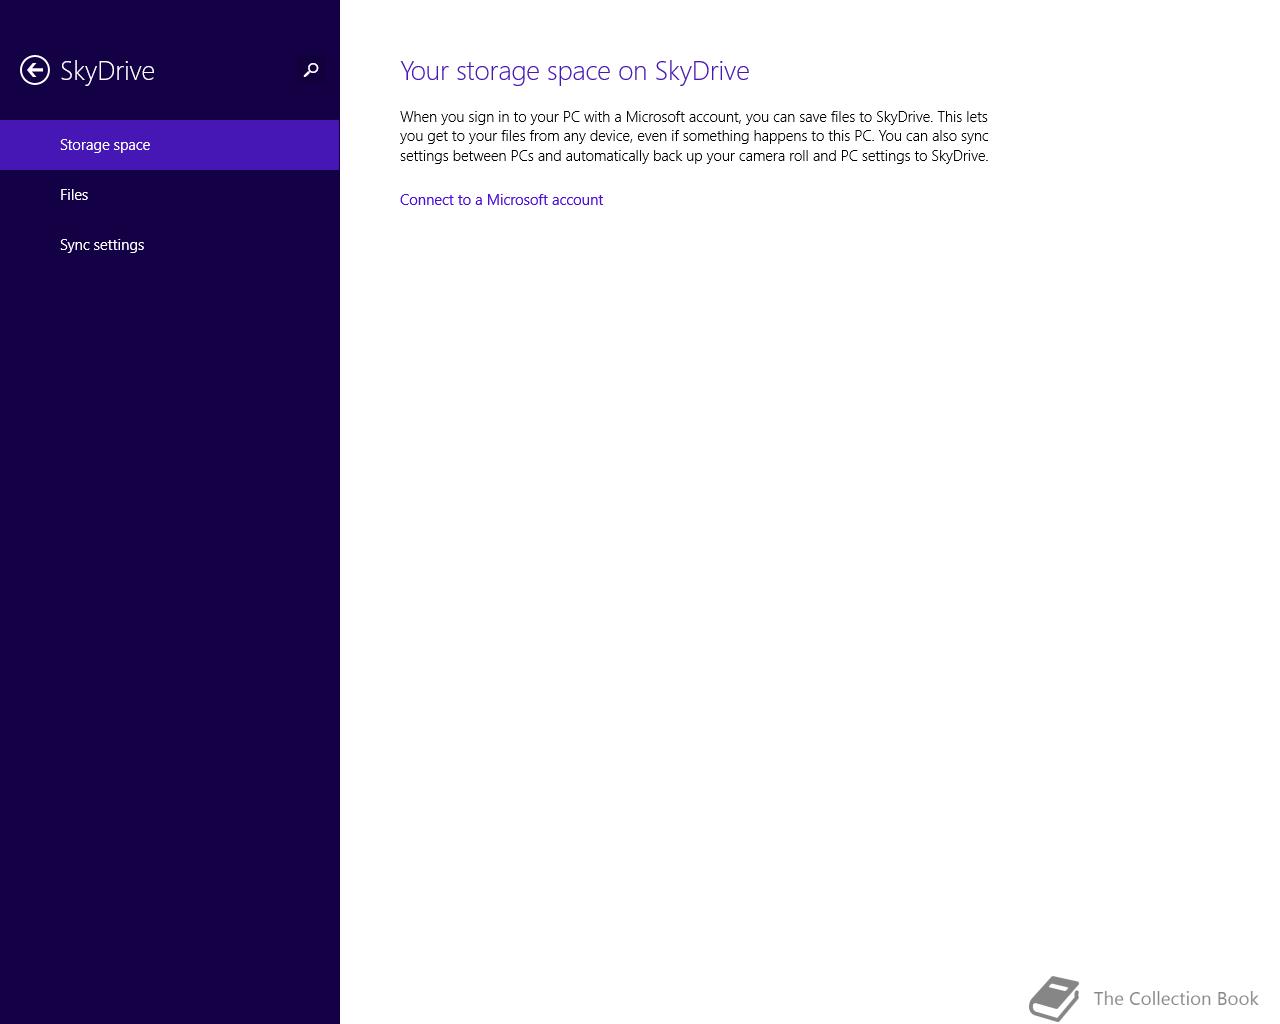Open search with the magnifier icon
This screenshot has height=1024, width=1280.
pos(311,70)
